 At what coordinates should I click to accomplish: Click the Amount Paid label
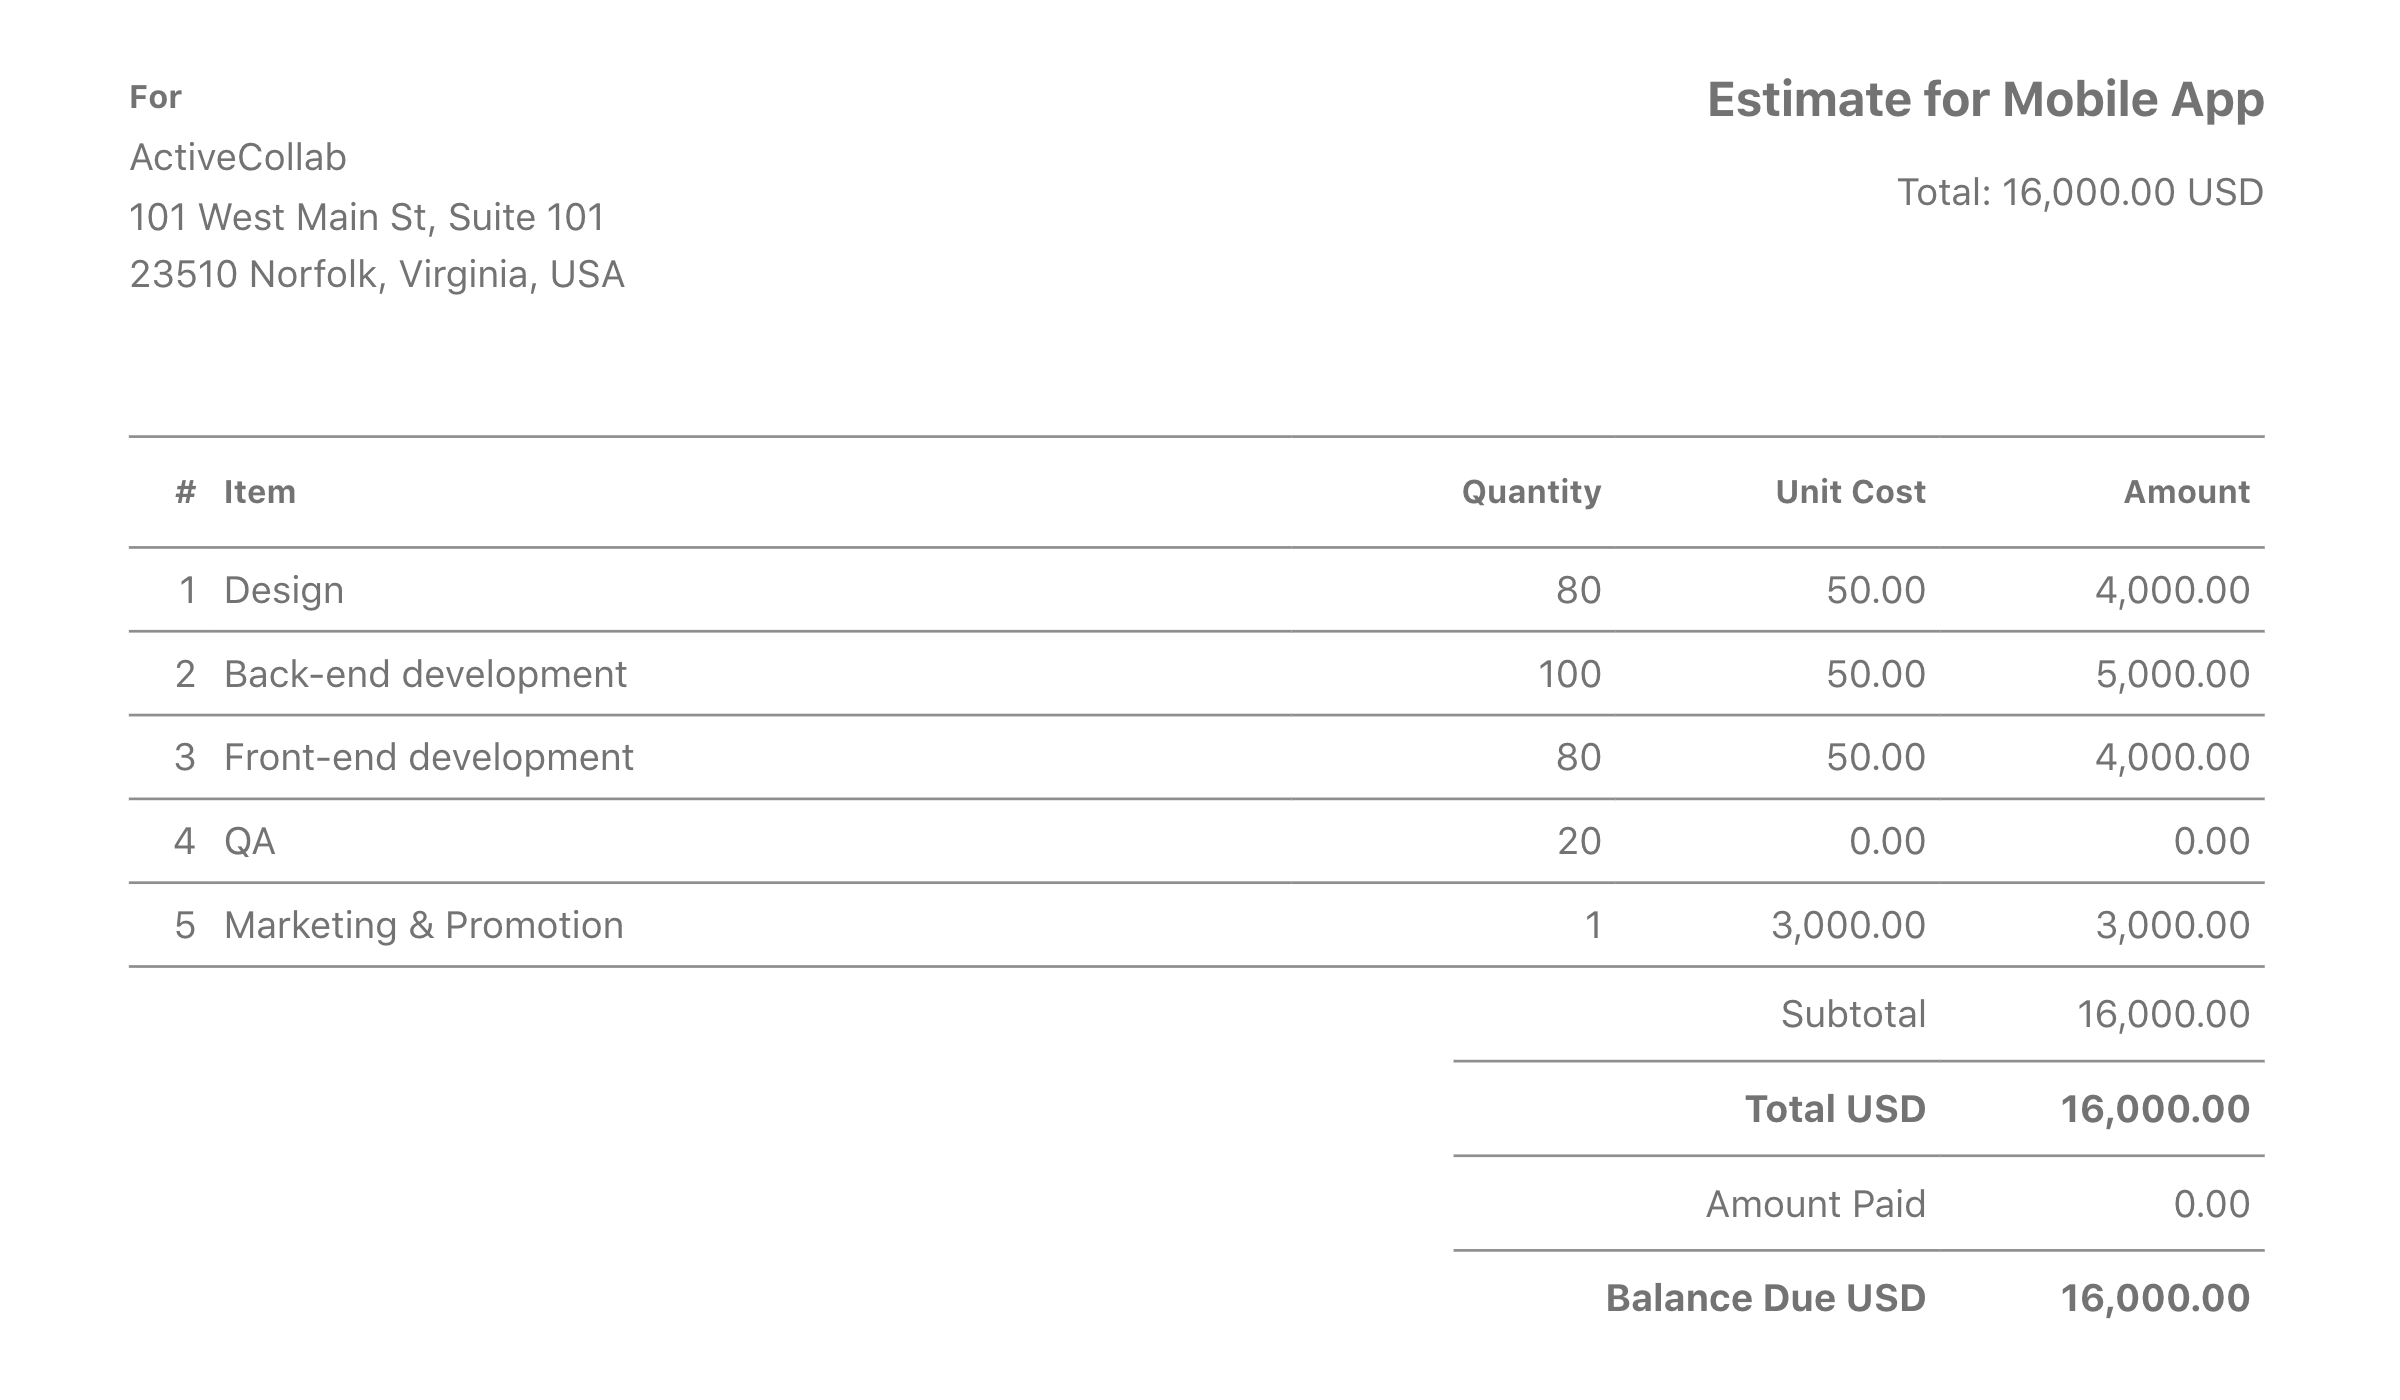(x=1815, y=1204)
